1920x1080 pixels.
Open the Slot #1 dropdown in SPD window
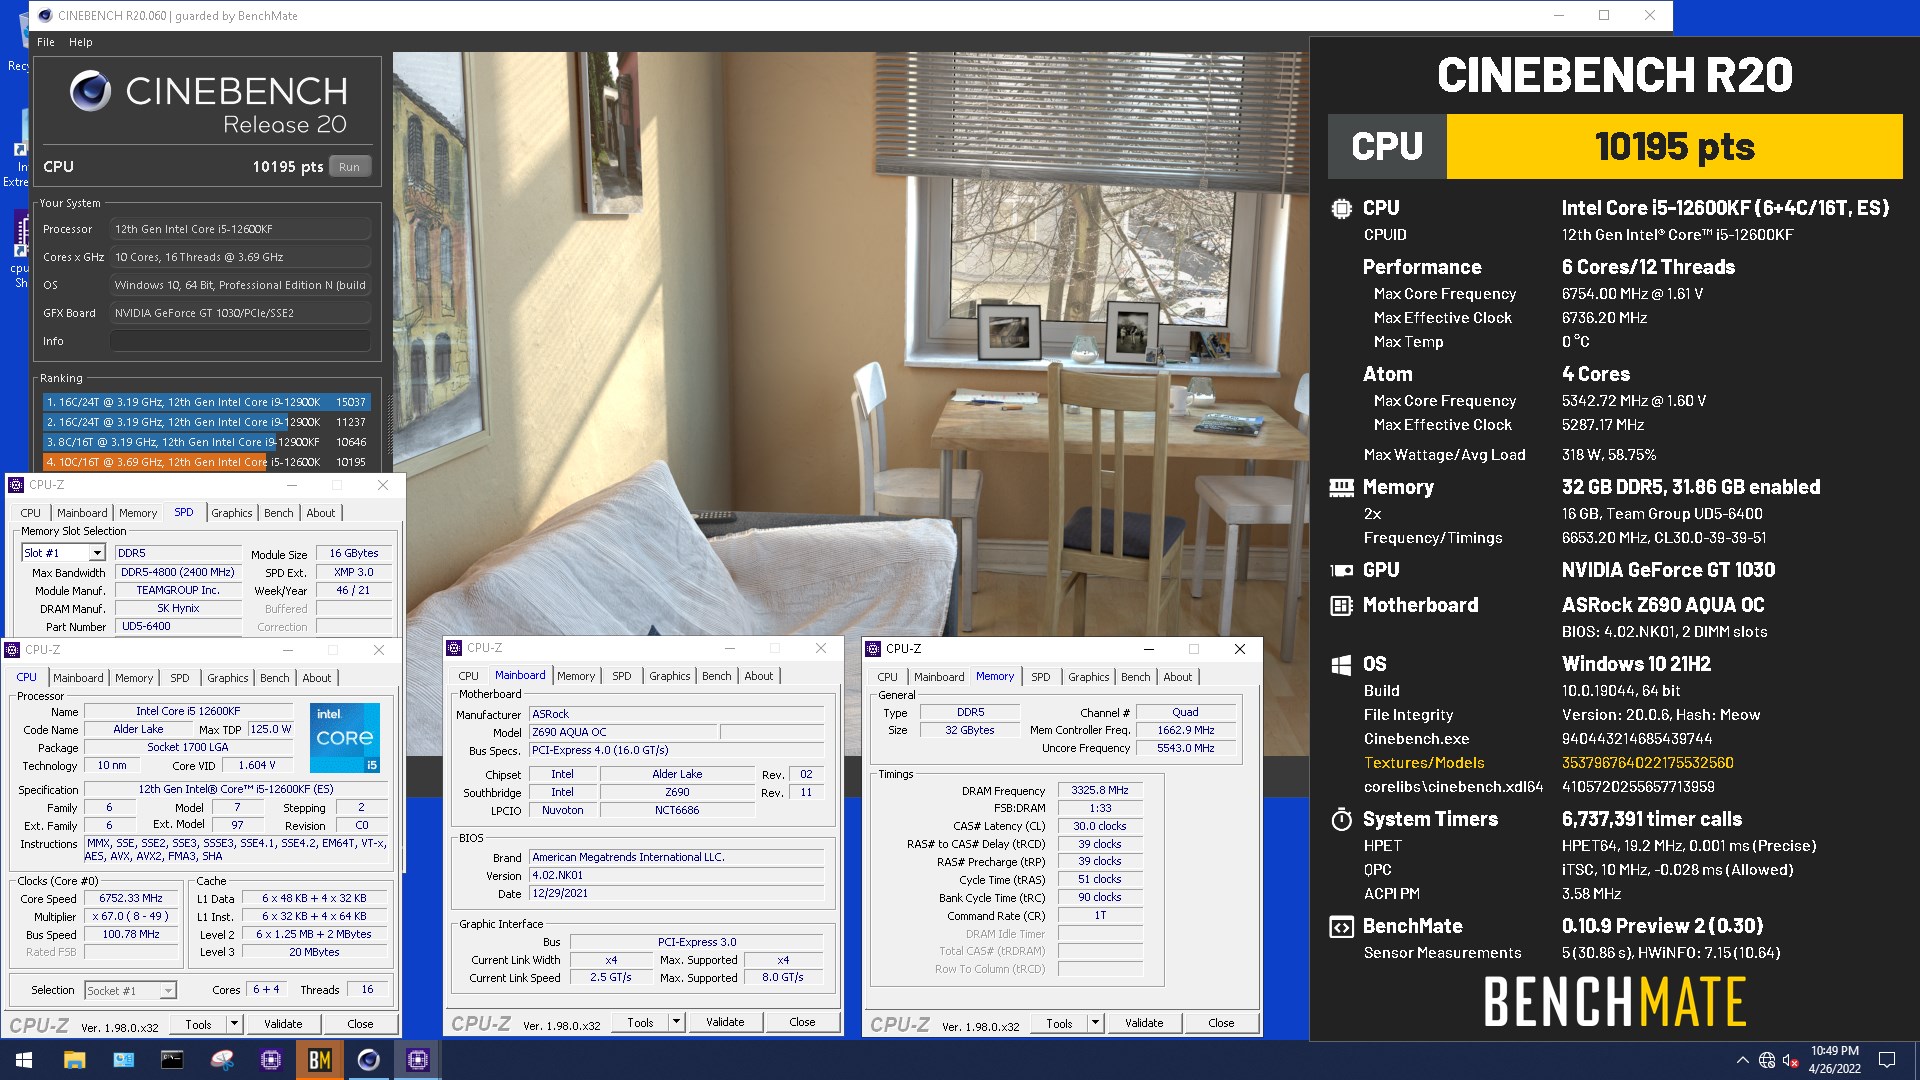click(97, 553)
